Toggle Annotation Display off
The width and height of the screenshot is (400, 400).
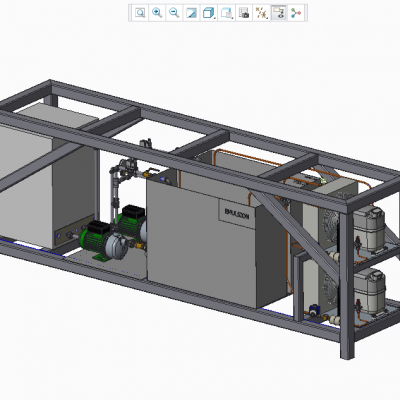click(279, 13)
